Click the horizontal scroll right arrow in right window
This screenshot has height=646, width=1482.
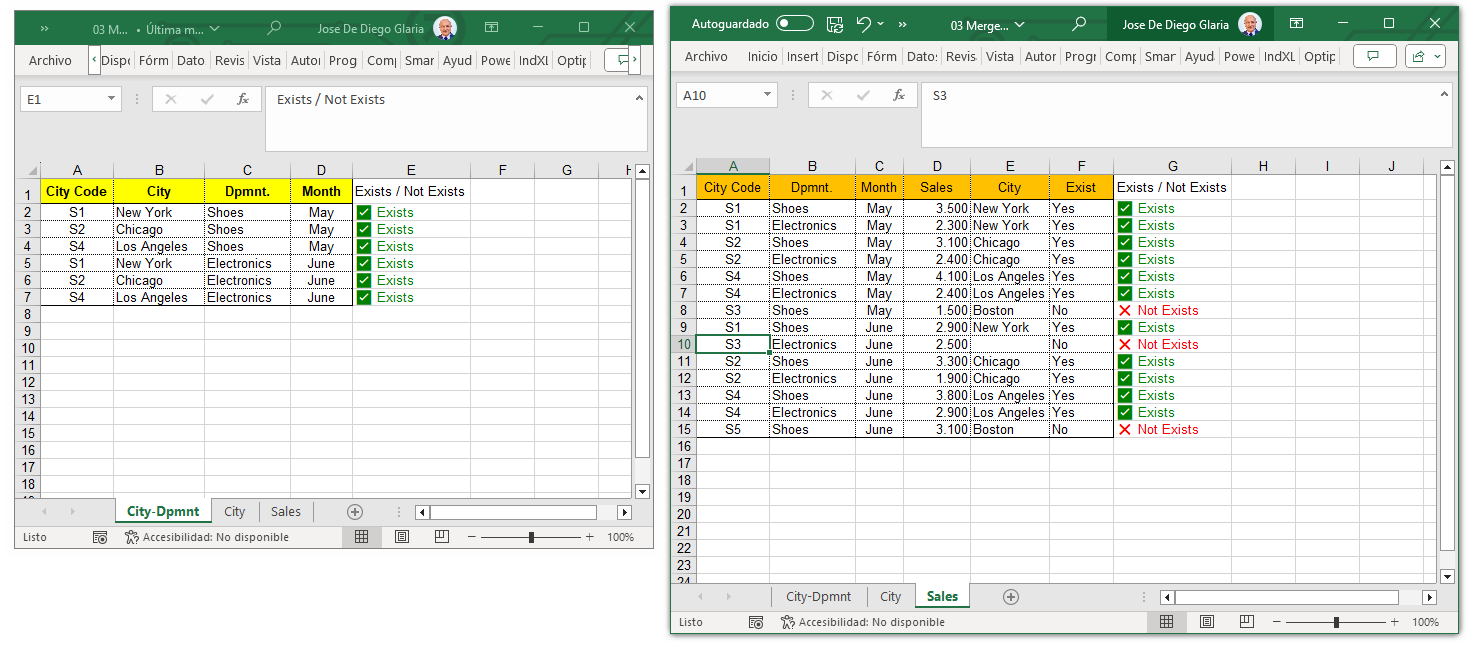click(x=1429, y=597)
